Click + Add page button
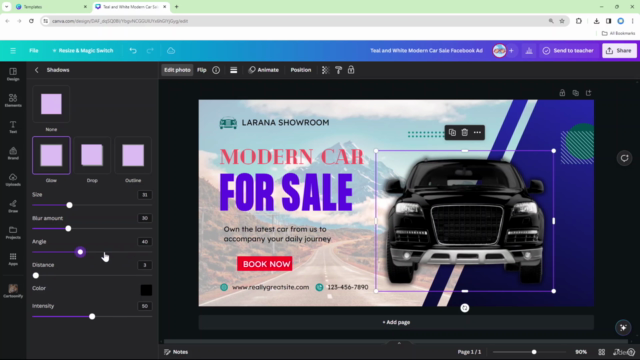The image size is (640, 360). tap(396, 322)
